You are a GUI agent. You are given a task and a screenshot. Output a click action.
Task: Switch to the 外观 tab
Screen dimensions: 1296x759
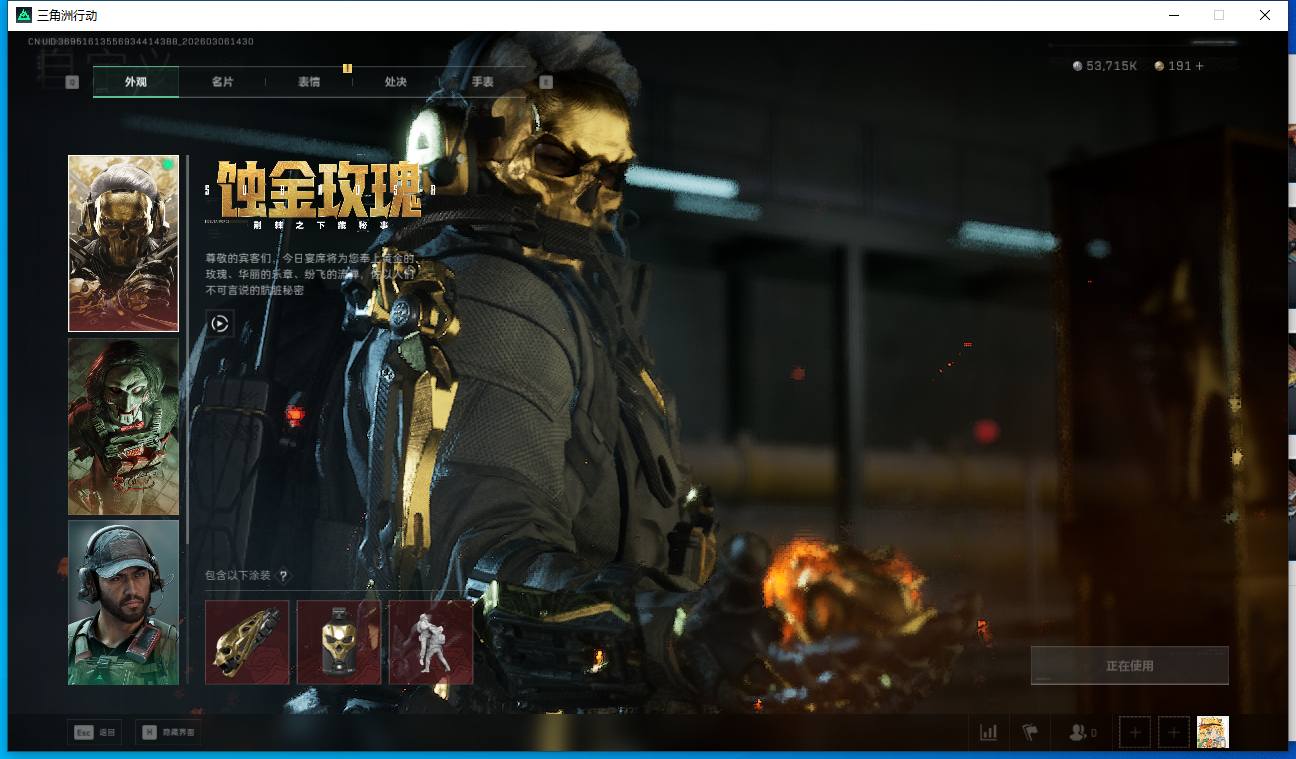click(x=136, y=82)
